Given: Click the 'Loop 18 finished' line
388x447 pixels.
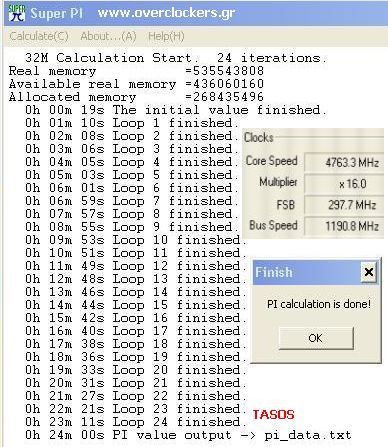Looking at the screenshot, I should tap(136, 344).
